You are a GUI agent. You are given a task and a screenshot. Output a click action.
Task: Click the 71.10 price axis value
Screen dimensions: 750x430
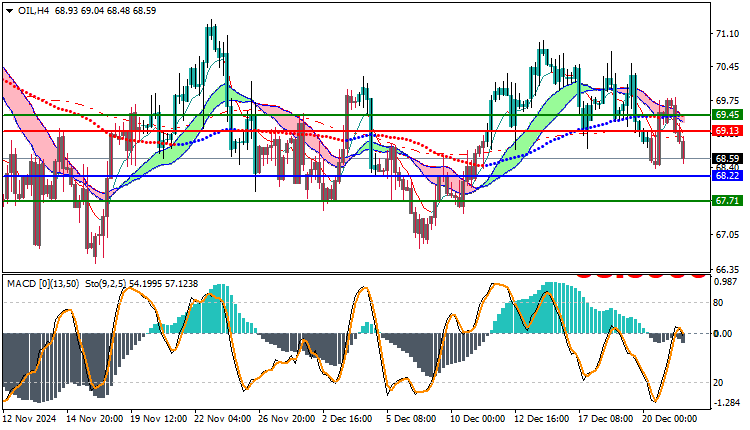click(727, 33)
